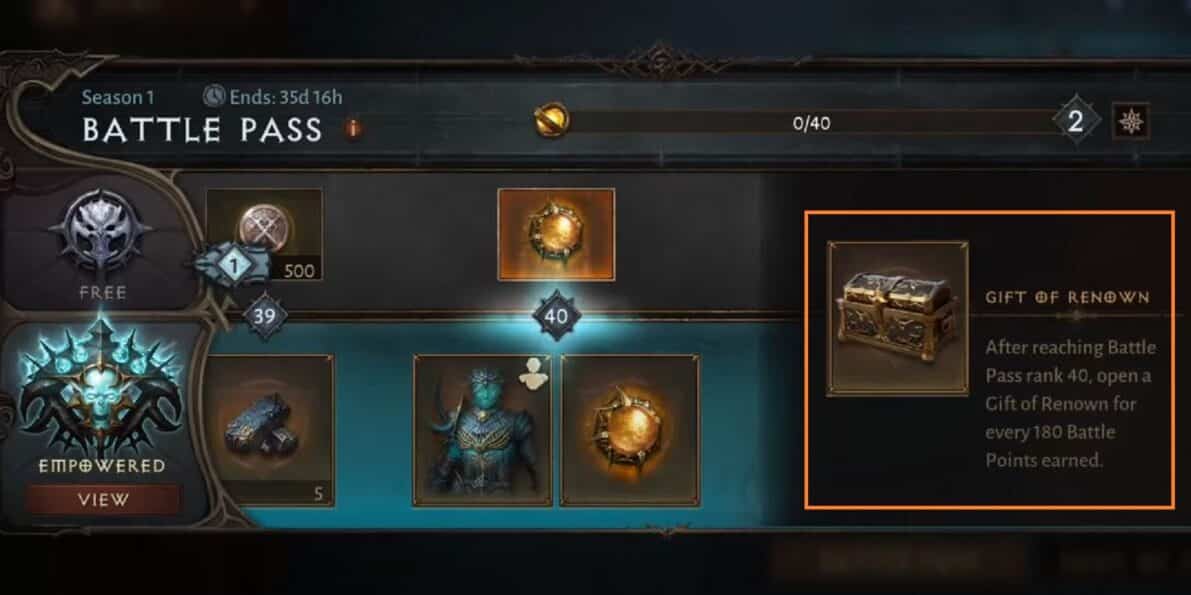This screenshot has width=1191, height=595.
Task: Click the rank 40 diamond marker
Action: point(556,315)
